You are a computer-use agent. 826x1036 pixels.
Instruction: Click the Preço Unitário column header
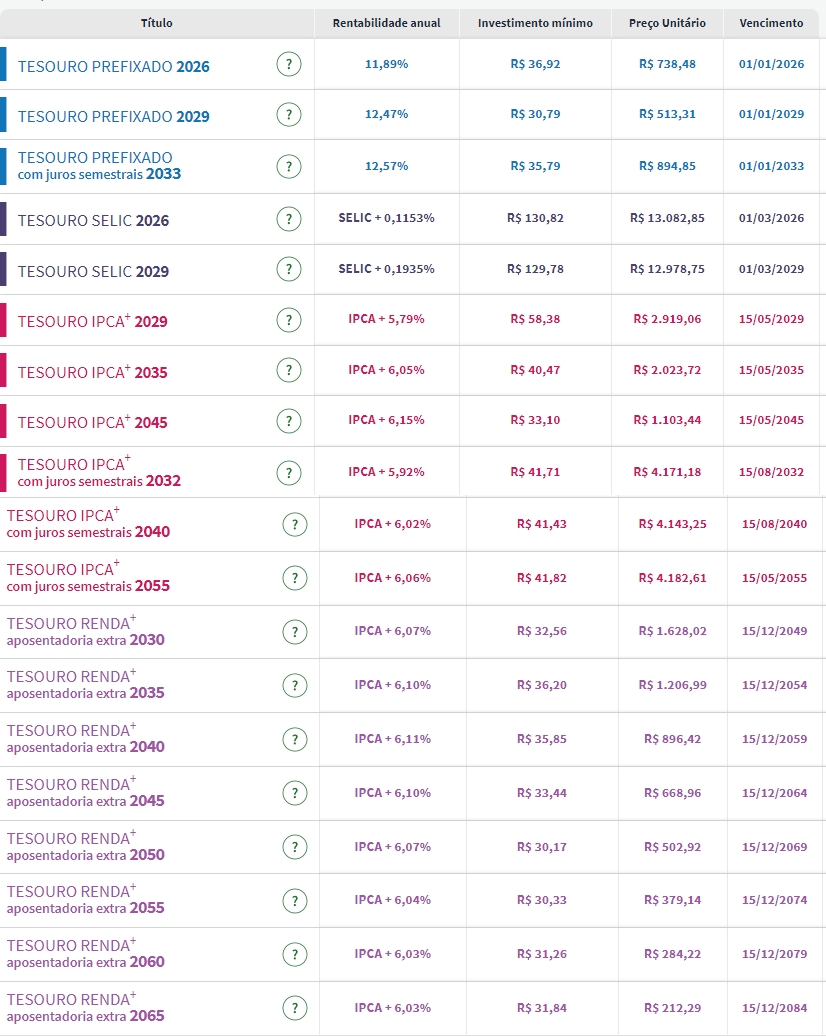(x=667, y=23)
